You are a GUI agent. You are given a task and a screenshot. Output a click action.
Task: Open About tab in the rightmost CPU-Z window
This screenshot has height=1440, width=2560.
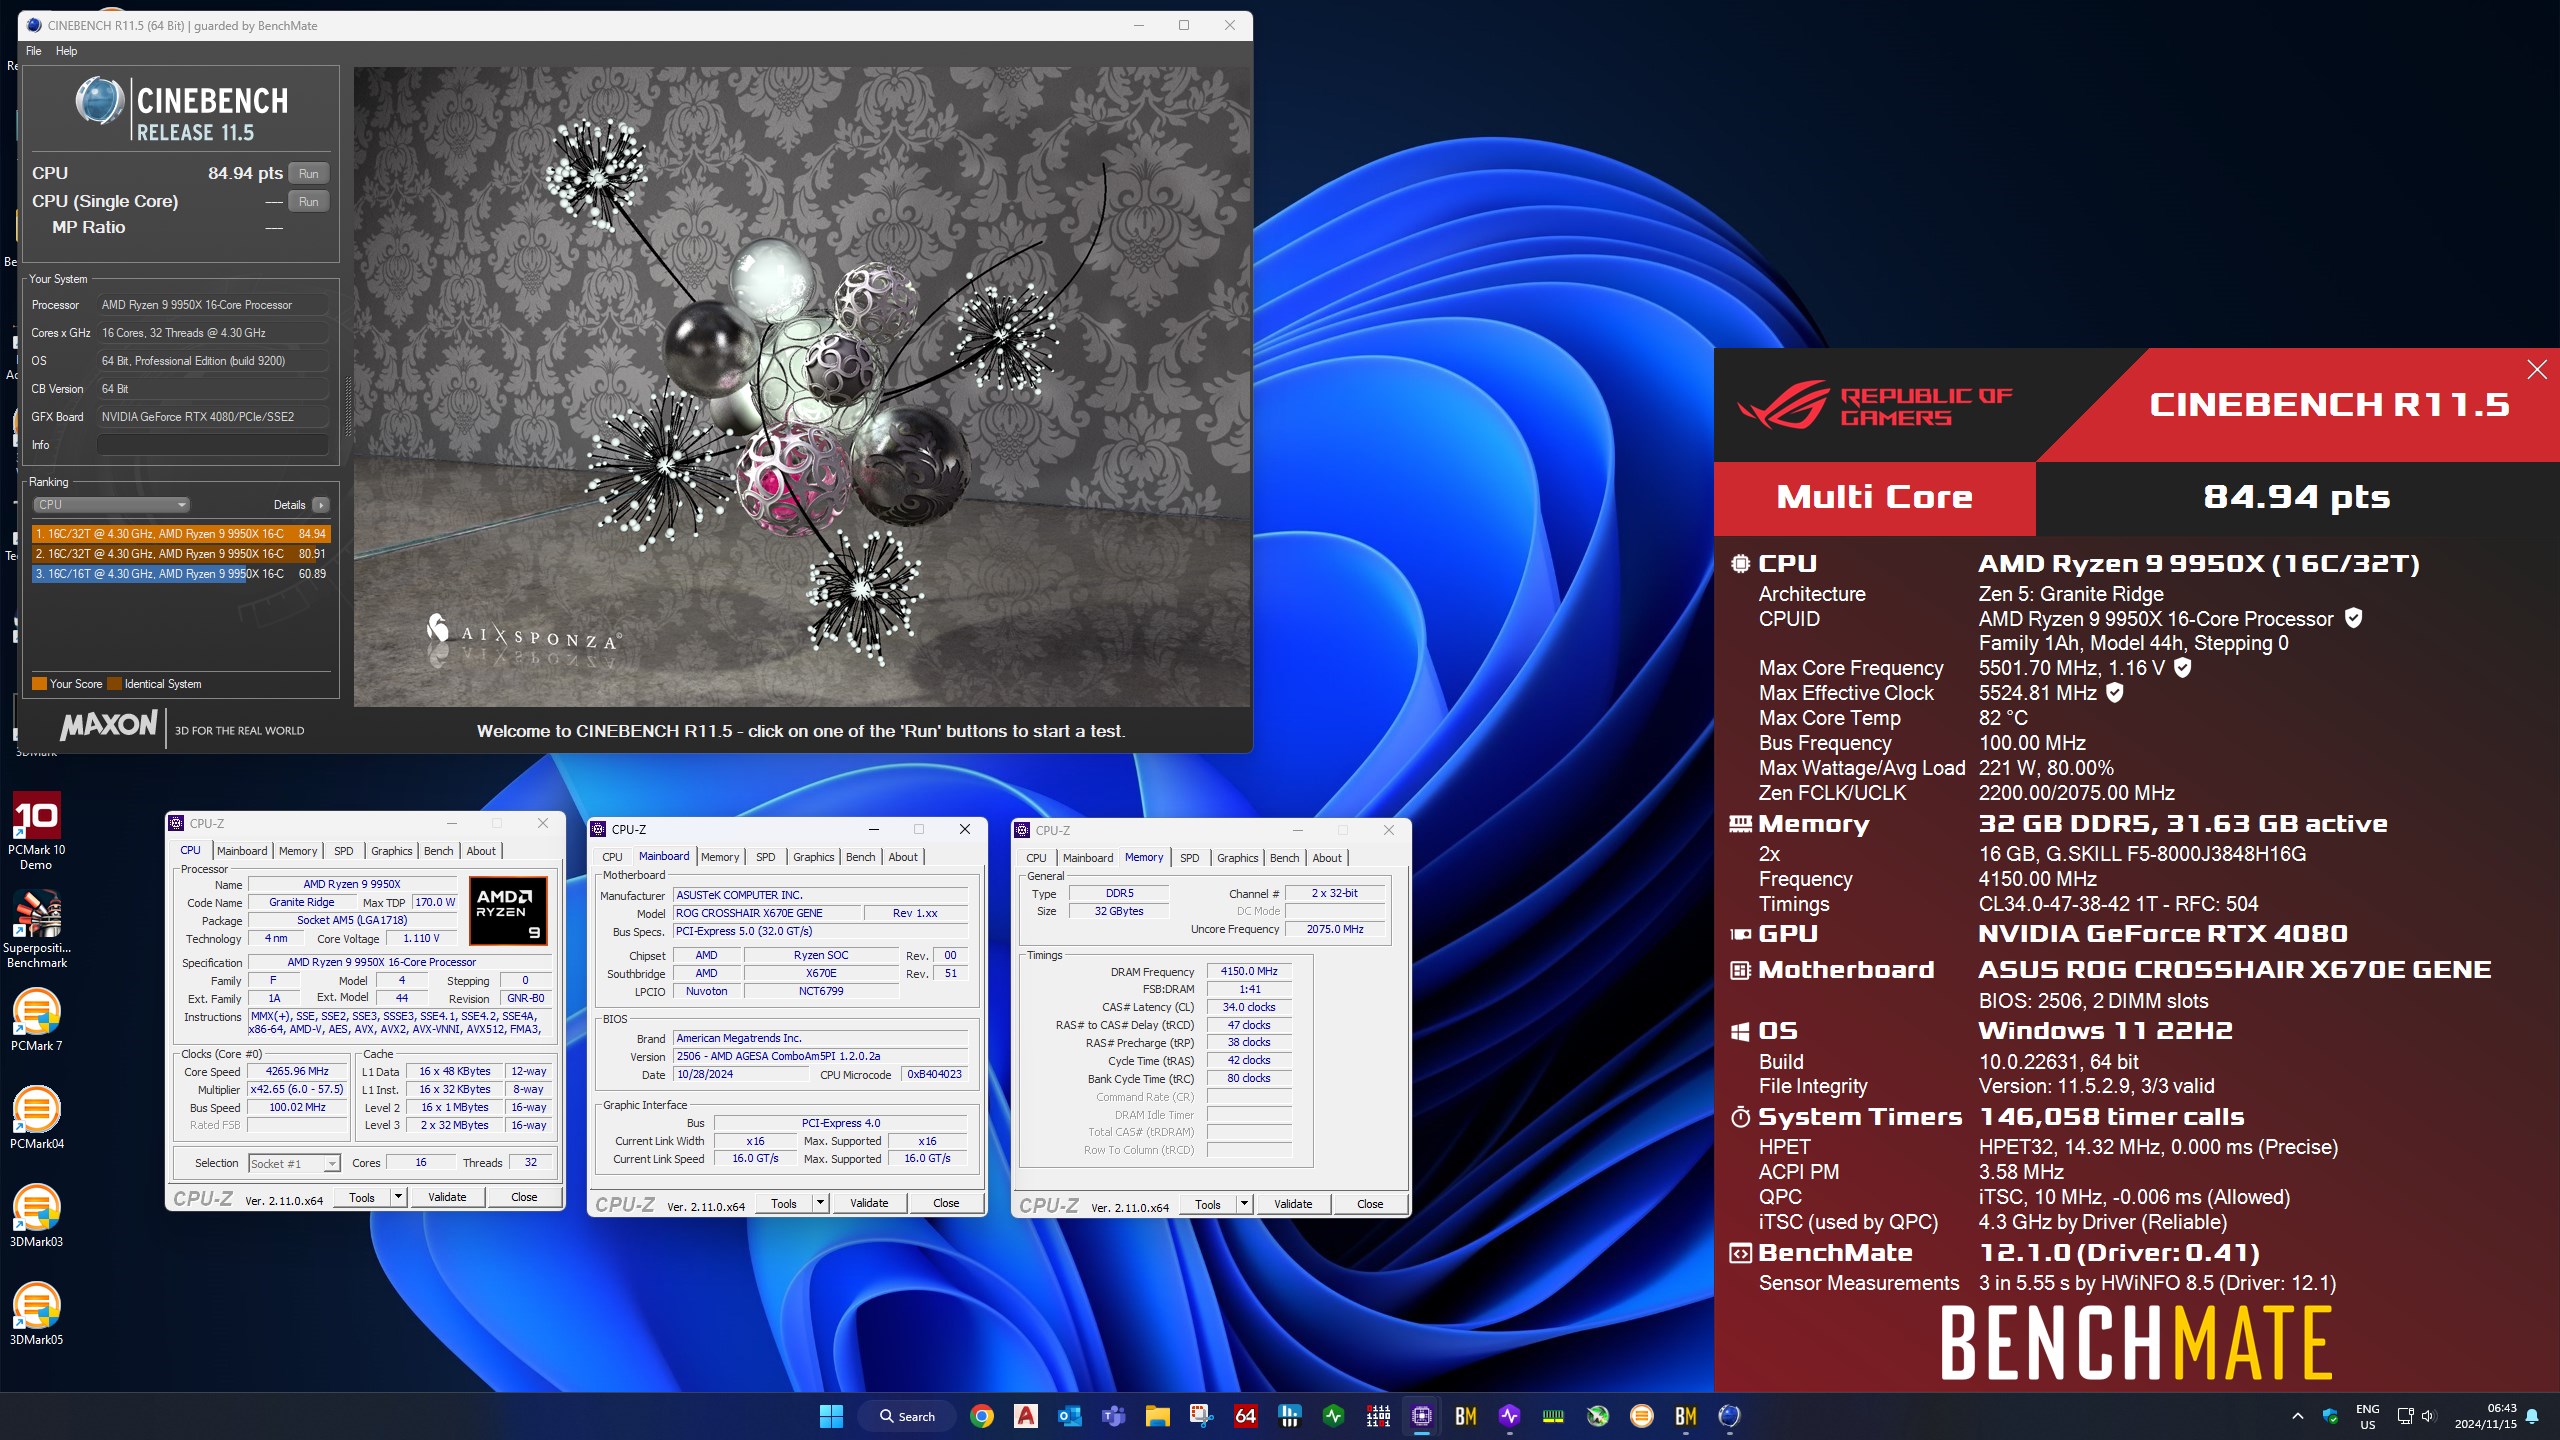1327,858
